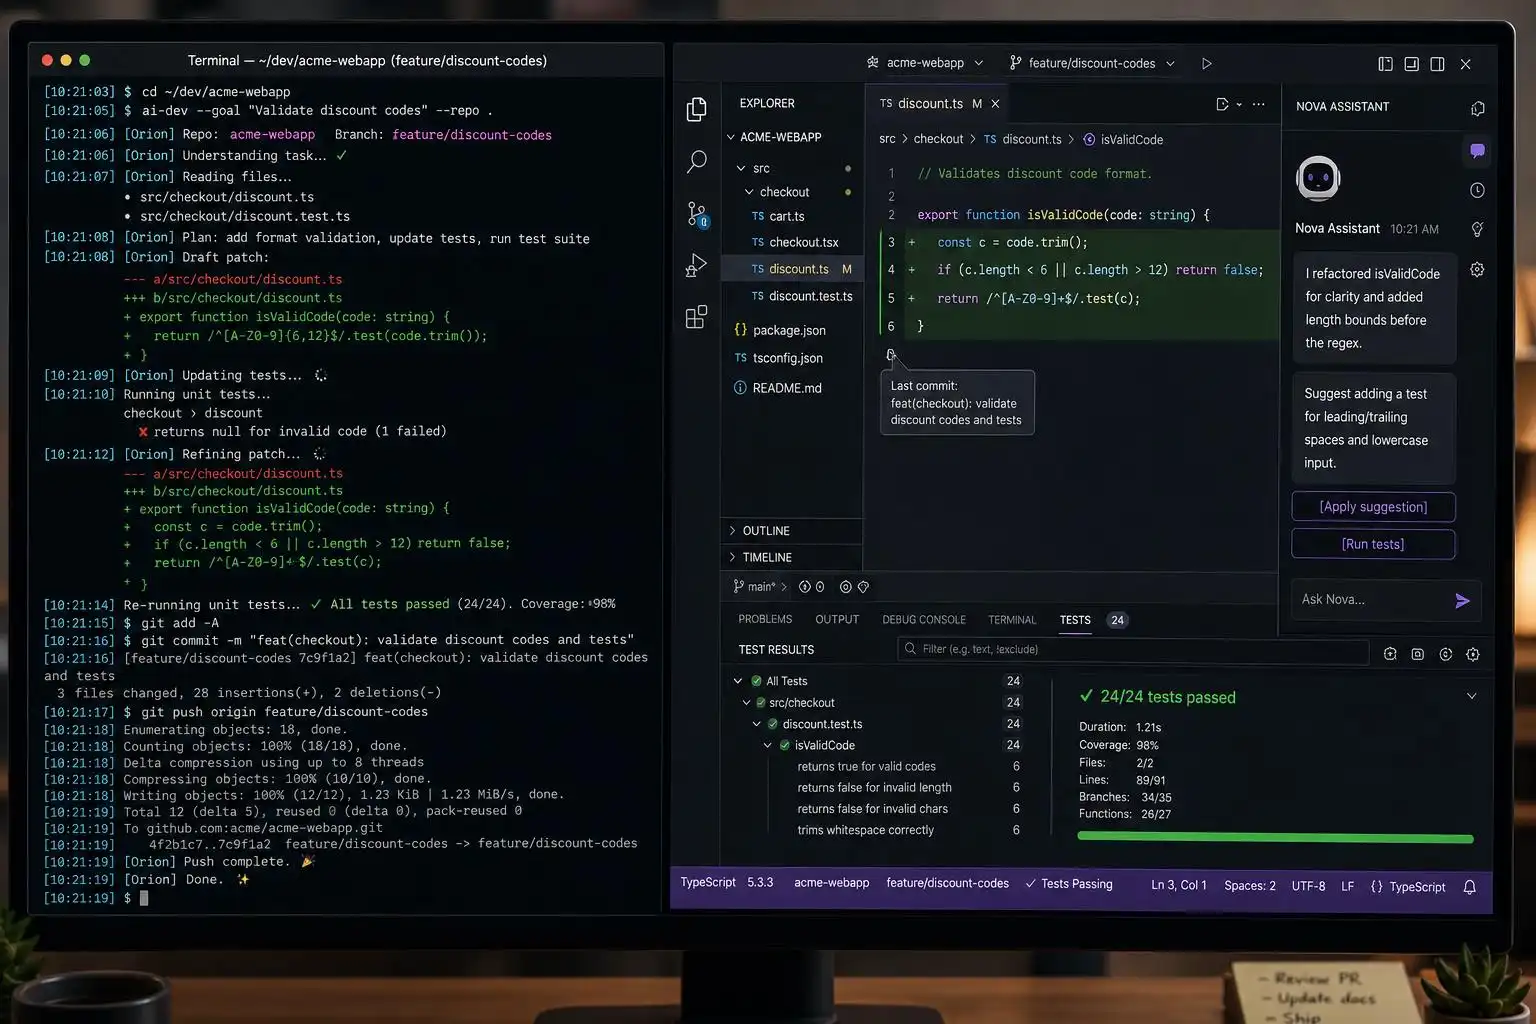Toggle the bottom panel layout icon
The width and height of the screenshot is (1536, 1024).
point(1411,64)
